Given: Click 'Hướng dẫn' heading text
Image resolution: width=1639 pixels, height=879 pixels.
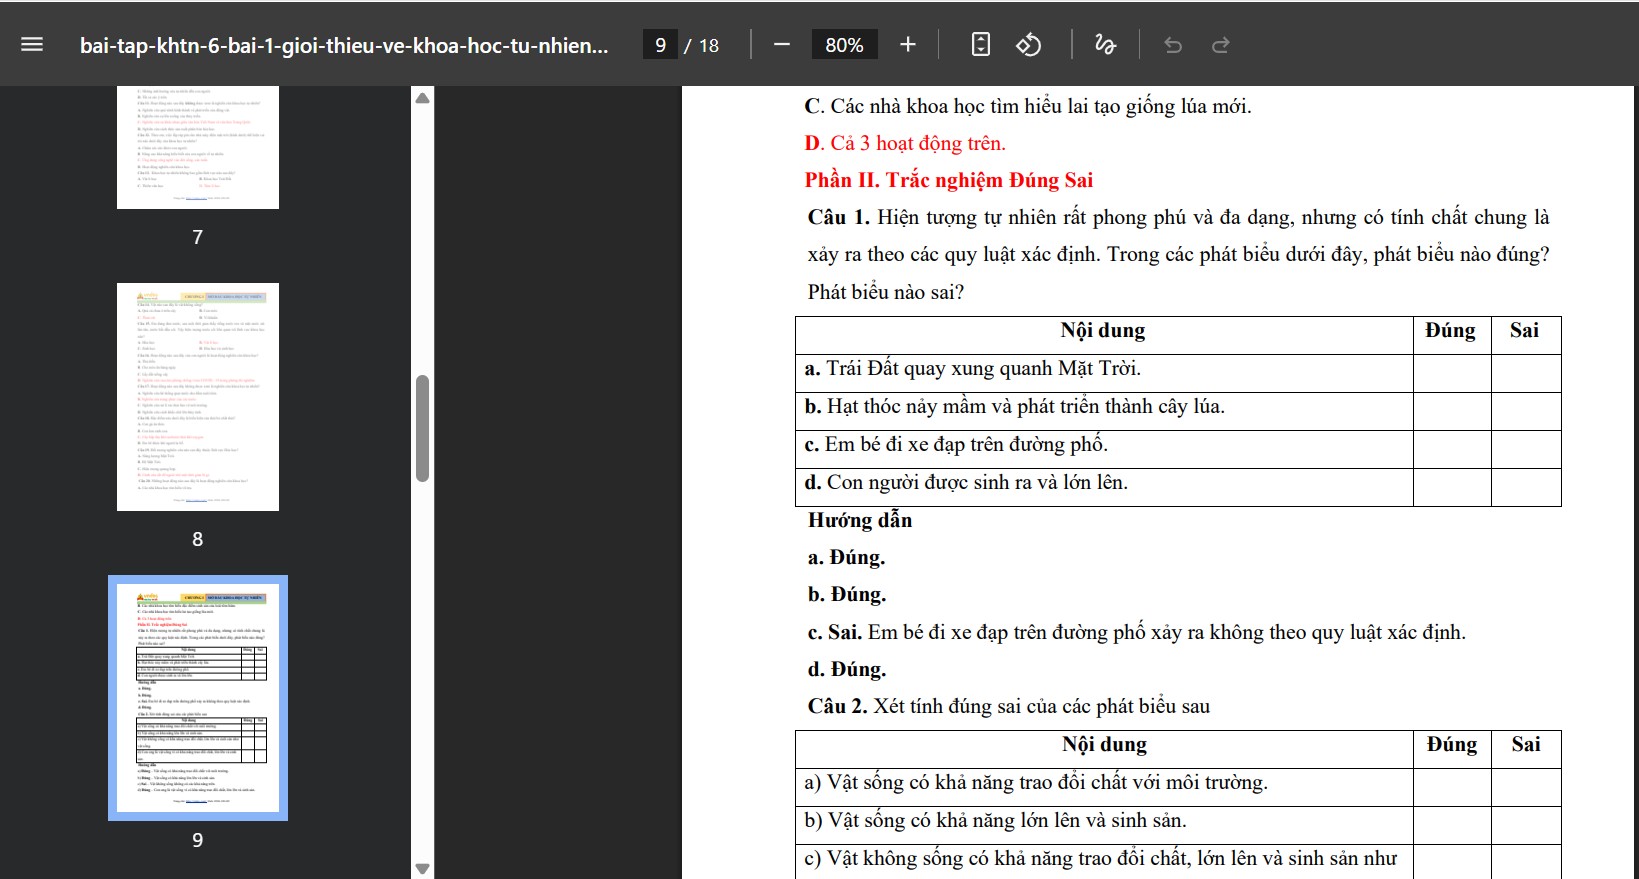Looking at the screenshot, I should [860, 520].
